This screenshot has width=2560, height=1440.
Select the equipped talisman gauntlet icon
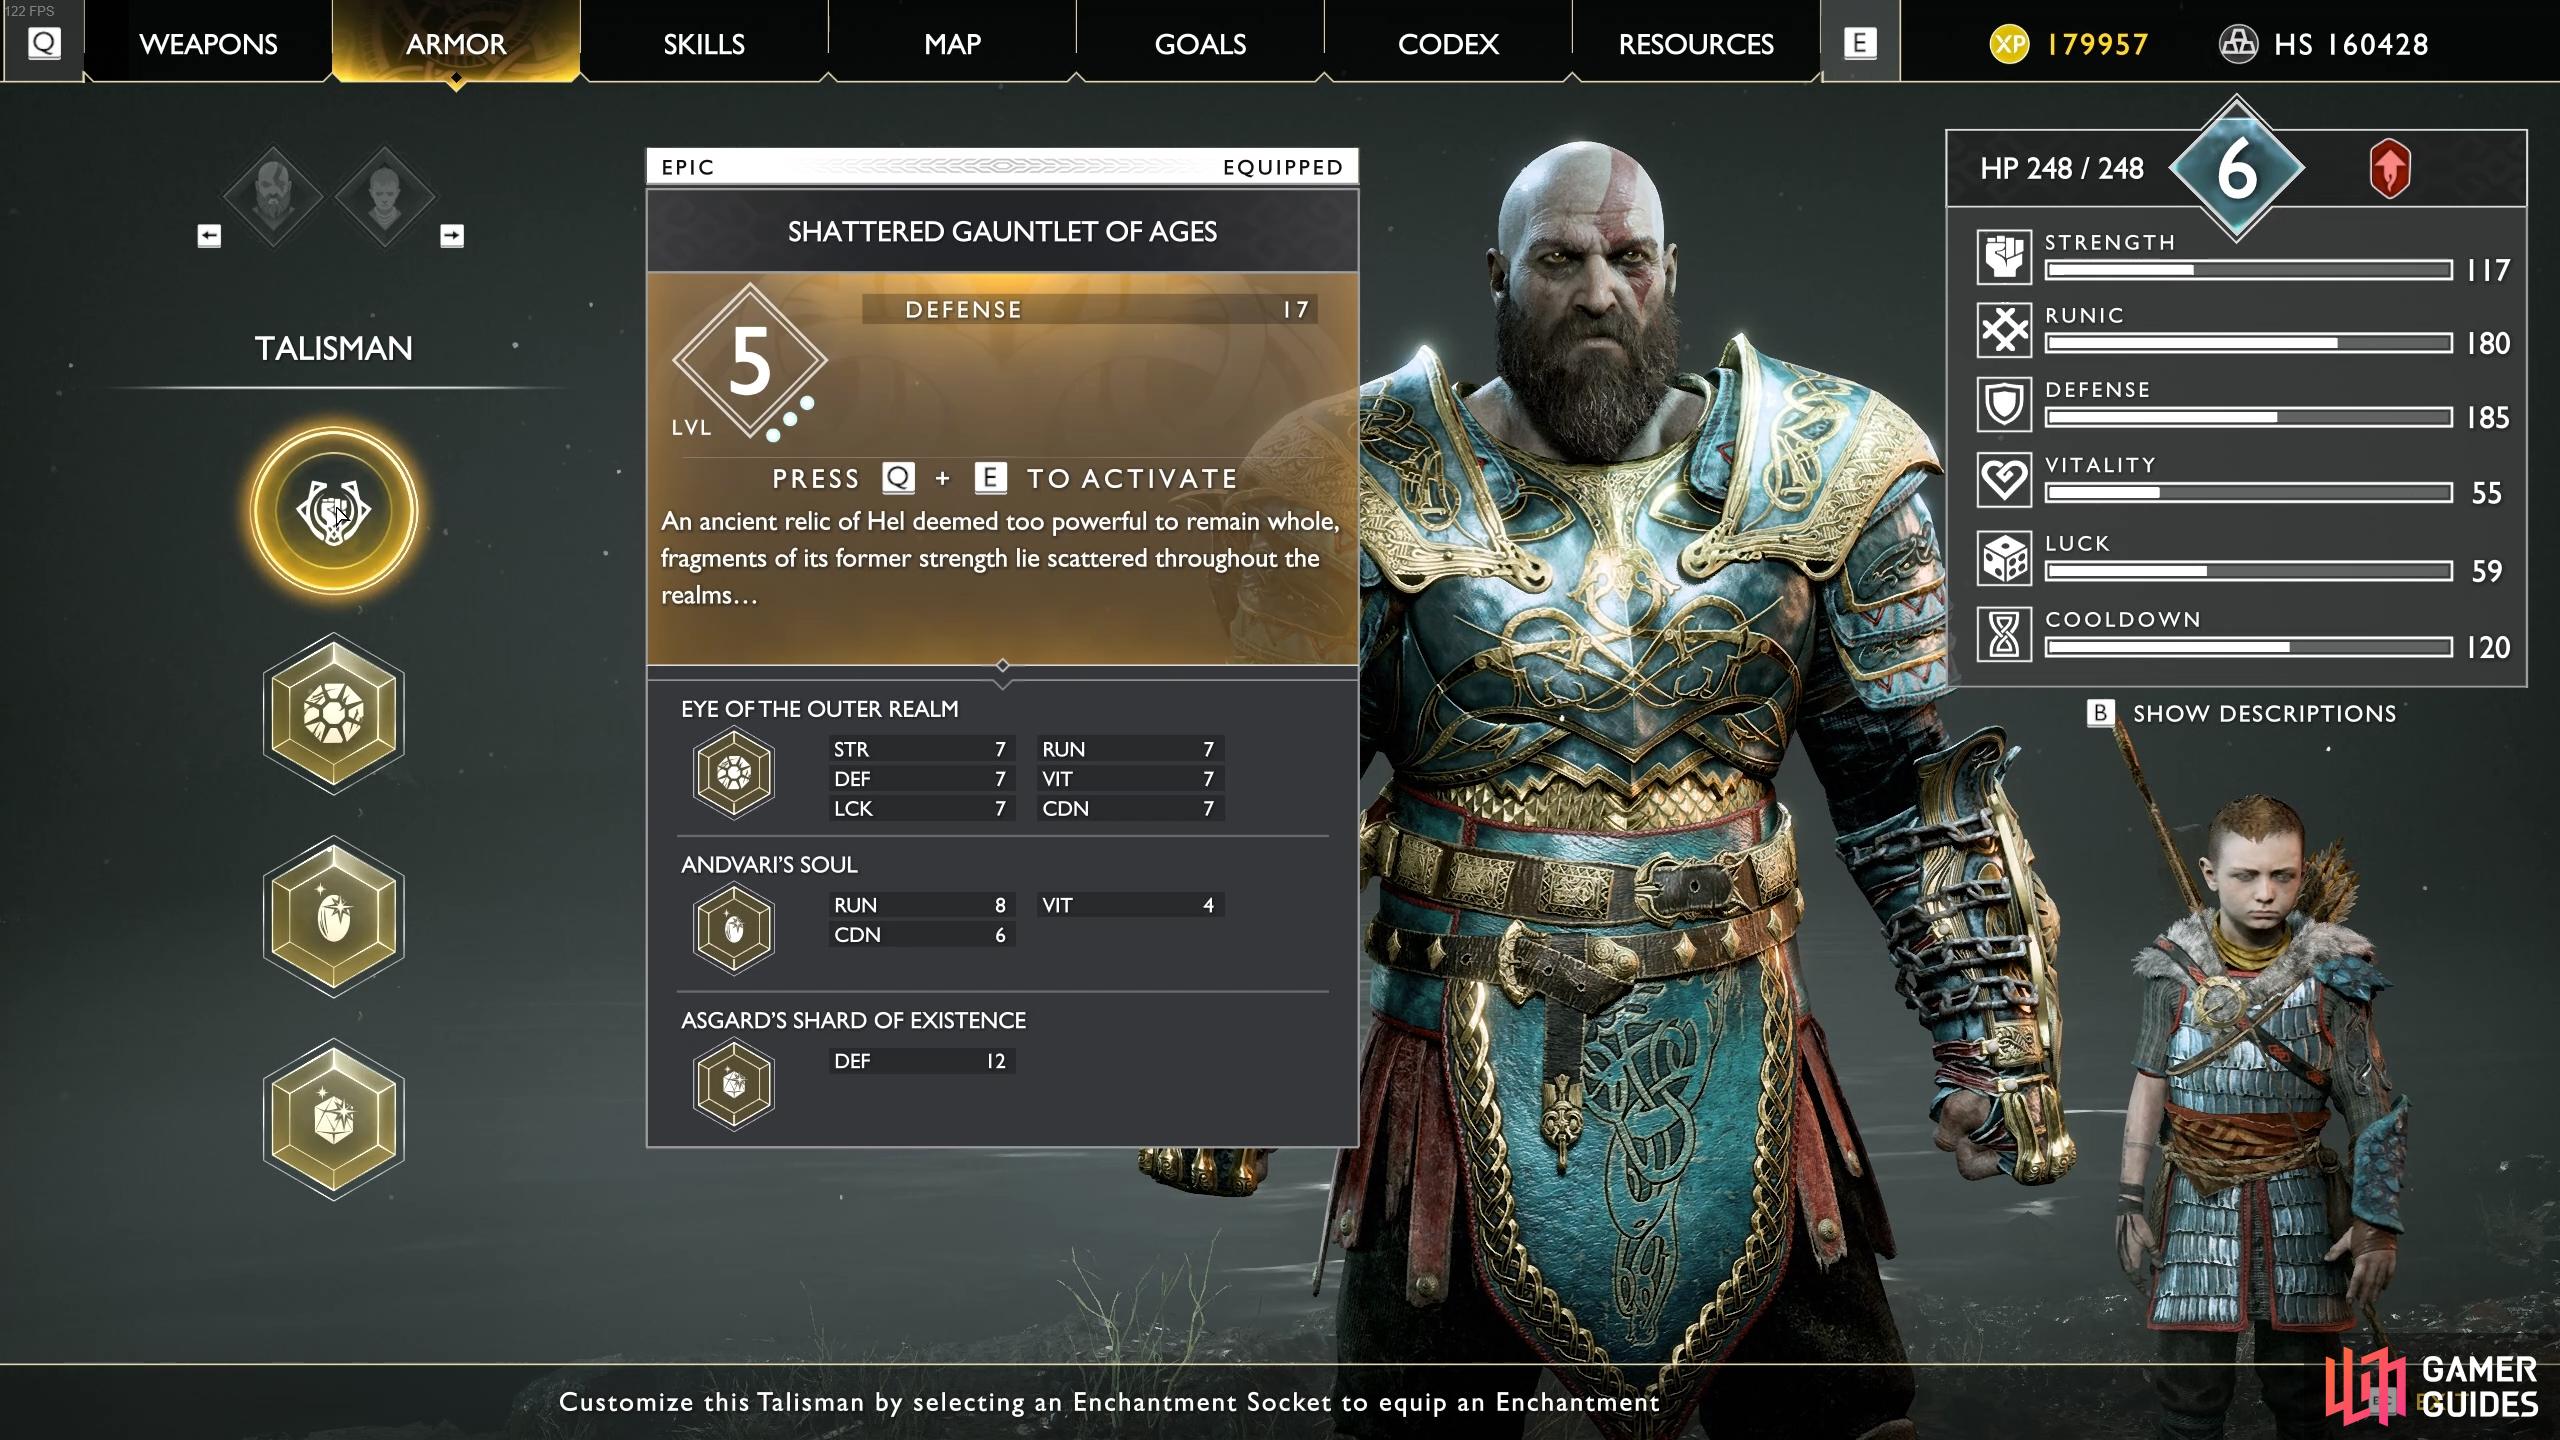click(x=334, y=511)
